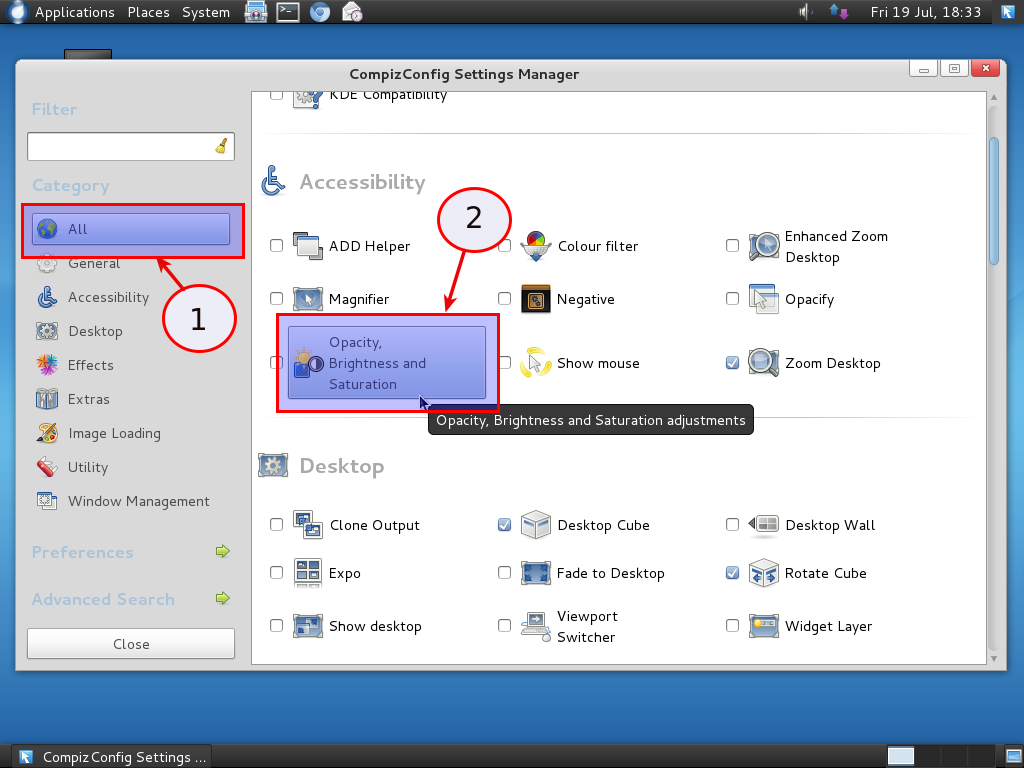This screenshot has width=1024, height=768.
Task: Enable the Opacify checkbox
Action: [732, 298]
